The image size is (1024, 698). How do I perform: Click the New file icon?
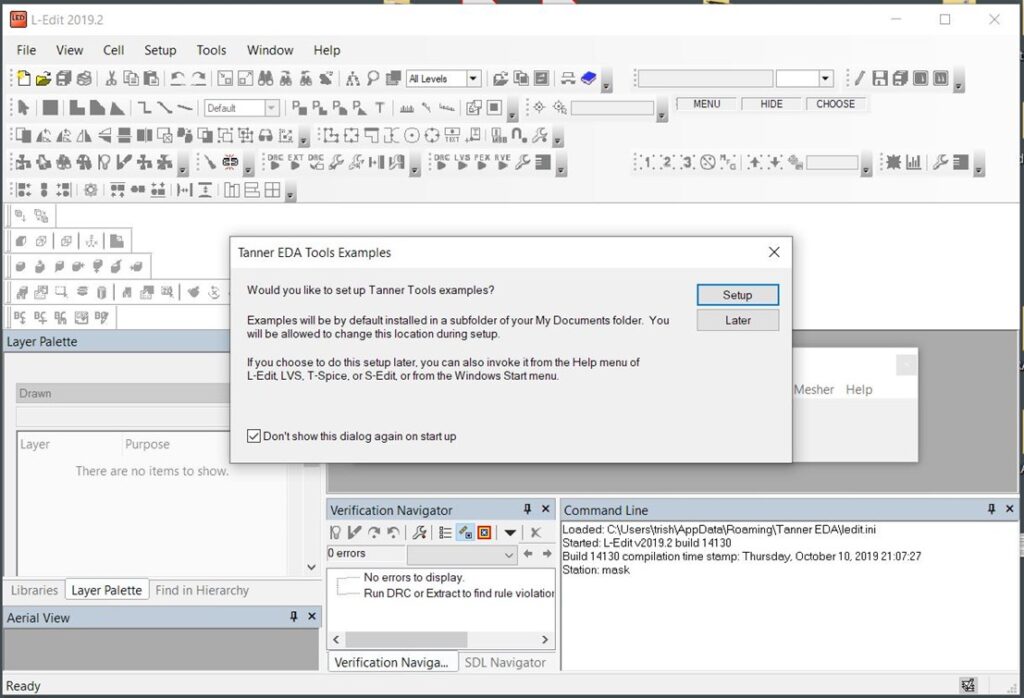[24, 78]
